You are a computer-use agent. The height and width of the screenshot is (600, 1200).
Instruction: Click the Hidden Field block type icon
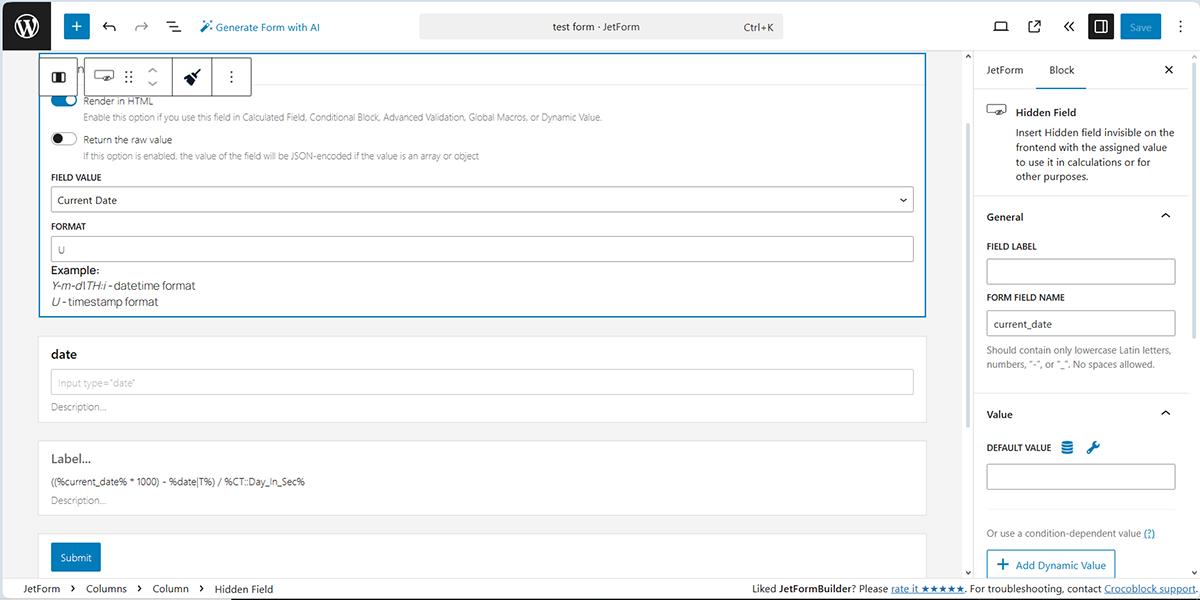103,76
